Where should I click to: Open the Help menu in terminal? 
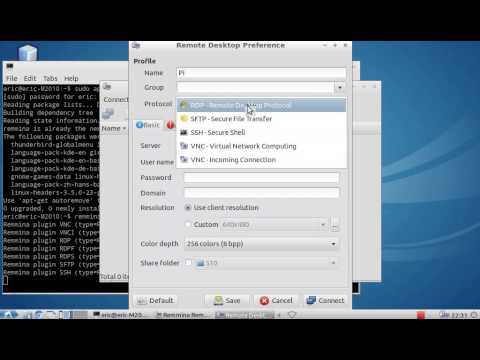tap(71, 78)
